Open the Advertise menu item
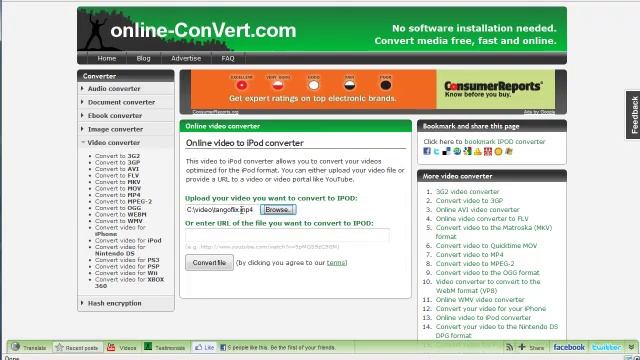This screenshot has height=360, width=640. pos(186,58)
